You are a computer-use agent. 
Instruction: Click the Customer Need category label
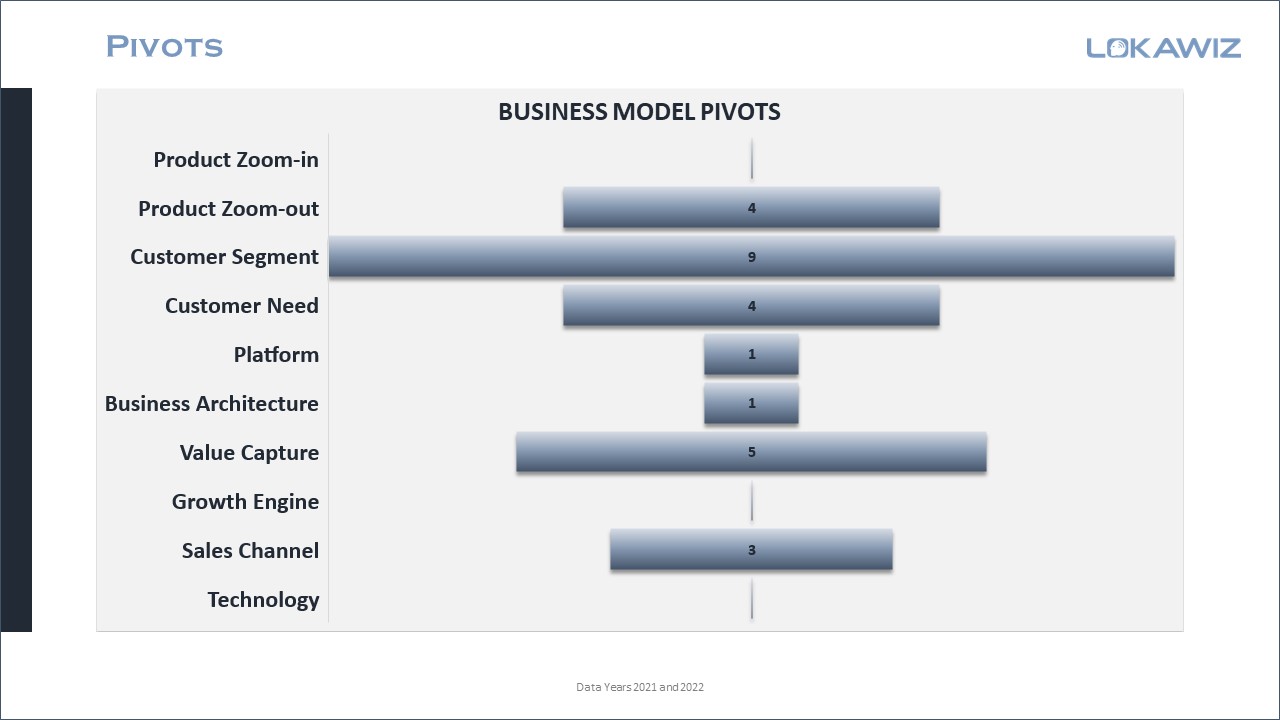[242, 306]
